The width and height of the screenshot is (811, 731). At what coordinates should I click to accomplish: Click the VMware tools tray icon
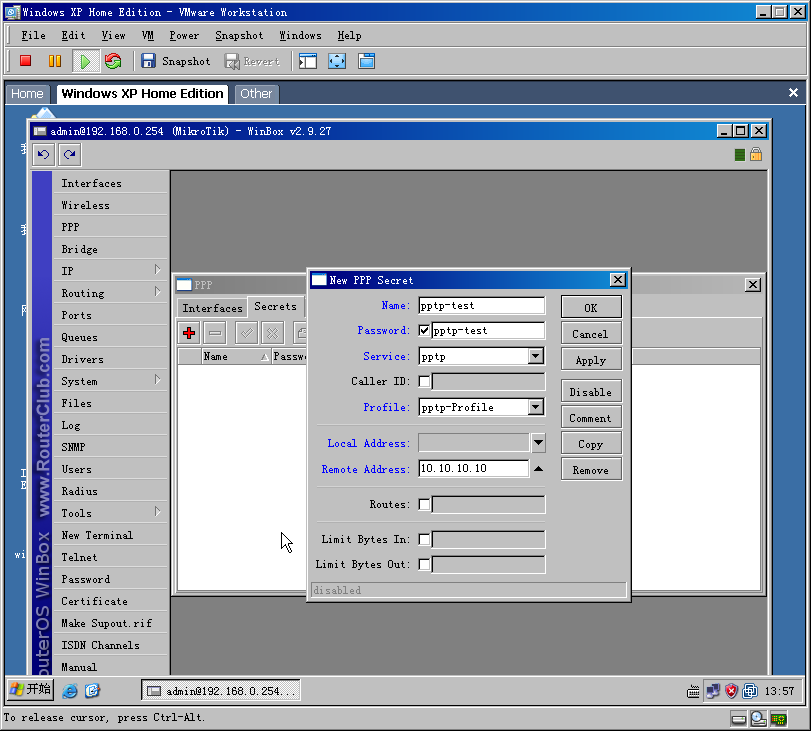point(749,691)
